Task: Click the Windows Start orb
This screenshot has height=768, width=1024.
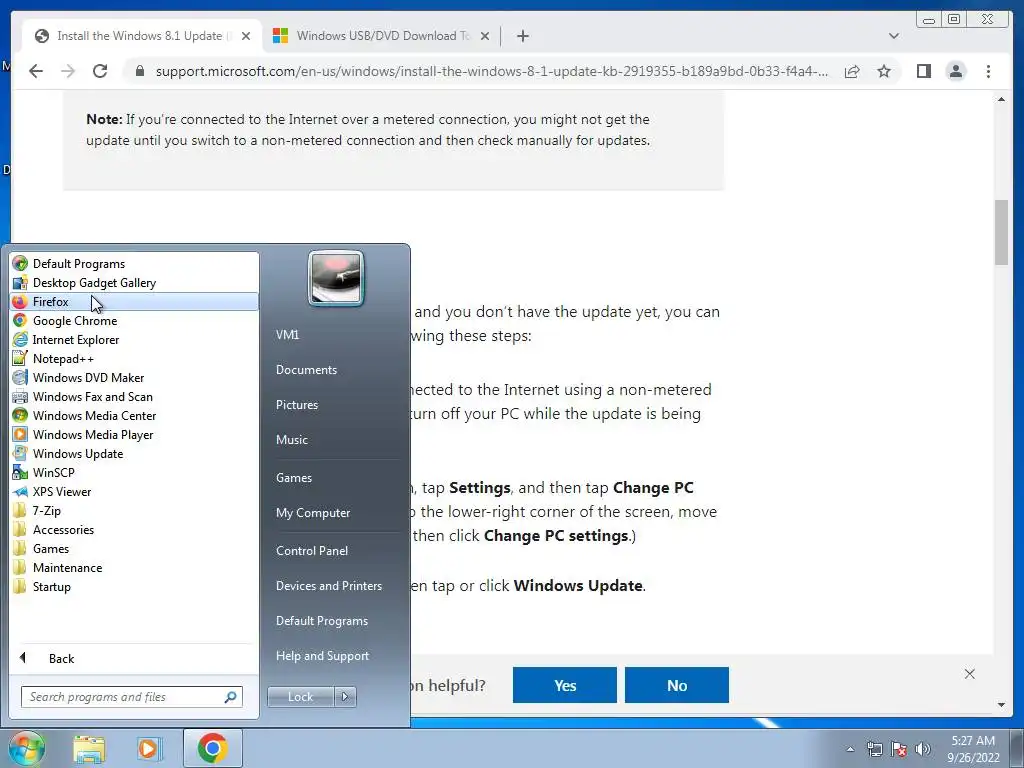Action: pyautogui.click(x=27, y=748)
